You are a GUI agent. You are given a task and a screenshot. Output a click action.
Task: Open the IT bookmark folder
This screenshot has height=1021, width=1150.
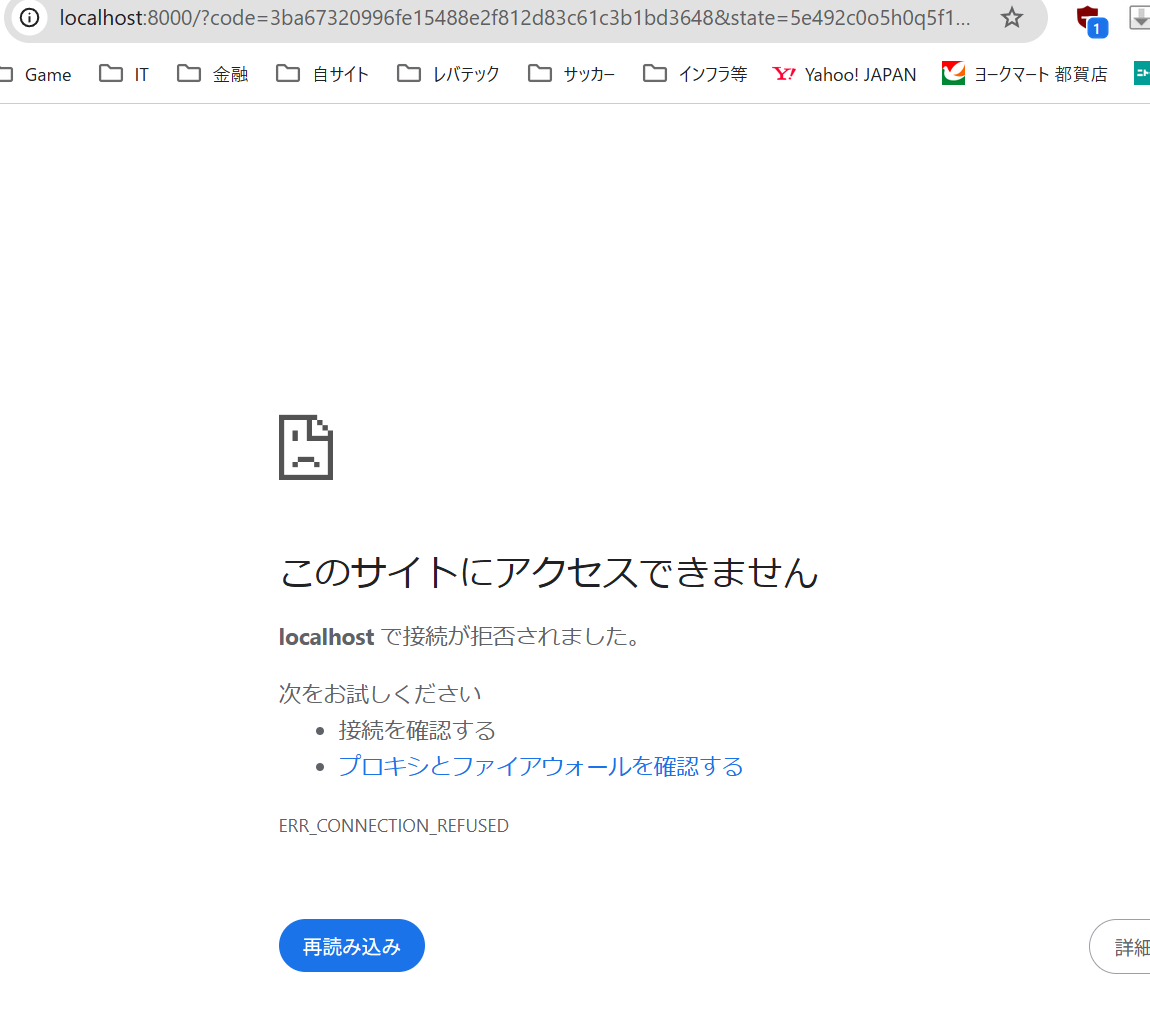(124, 74)
